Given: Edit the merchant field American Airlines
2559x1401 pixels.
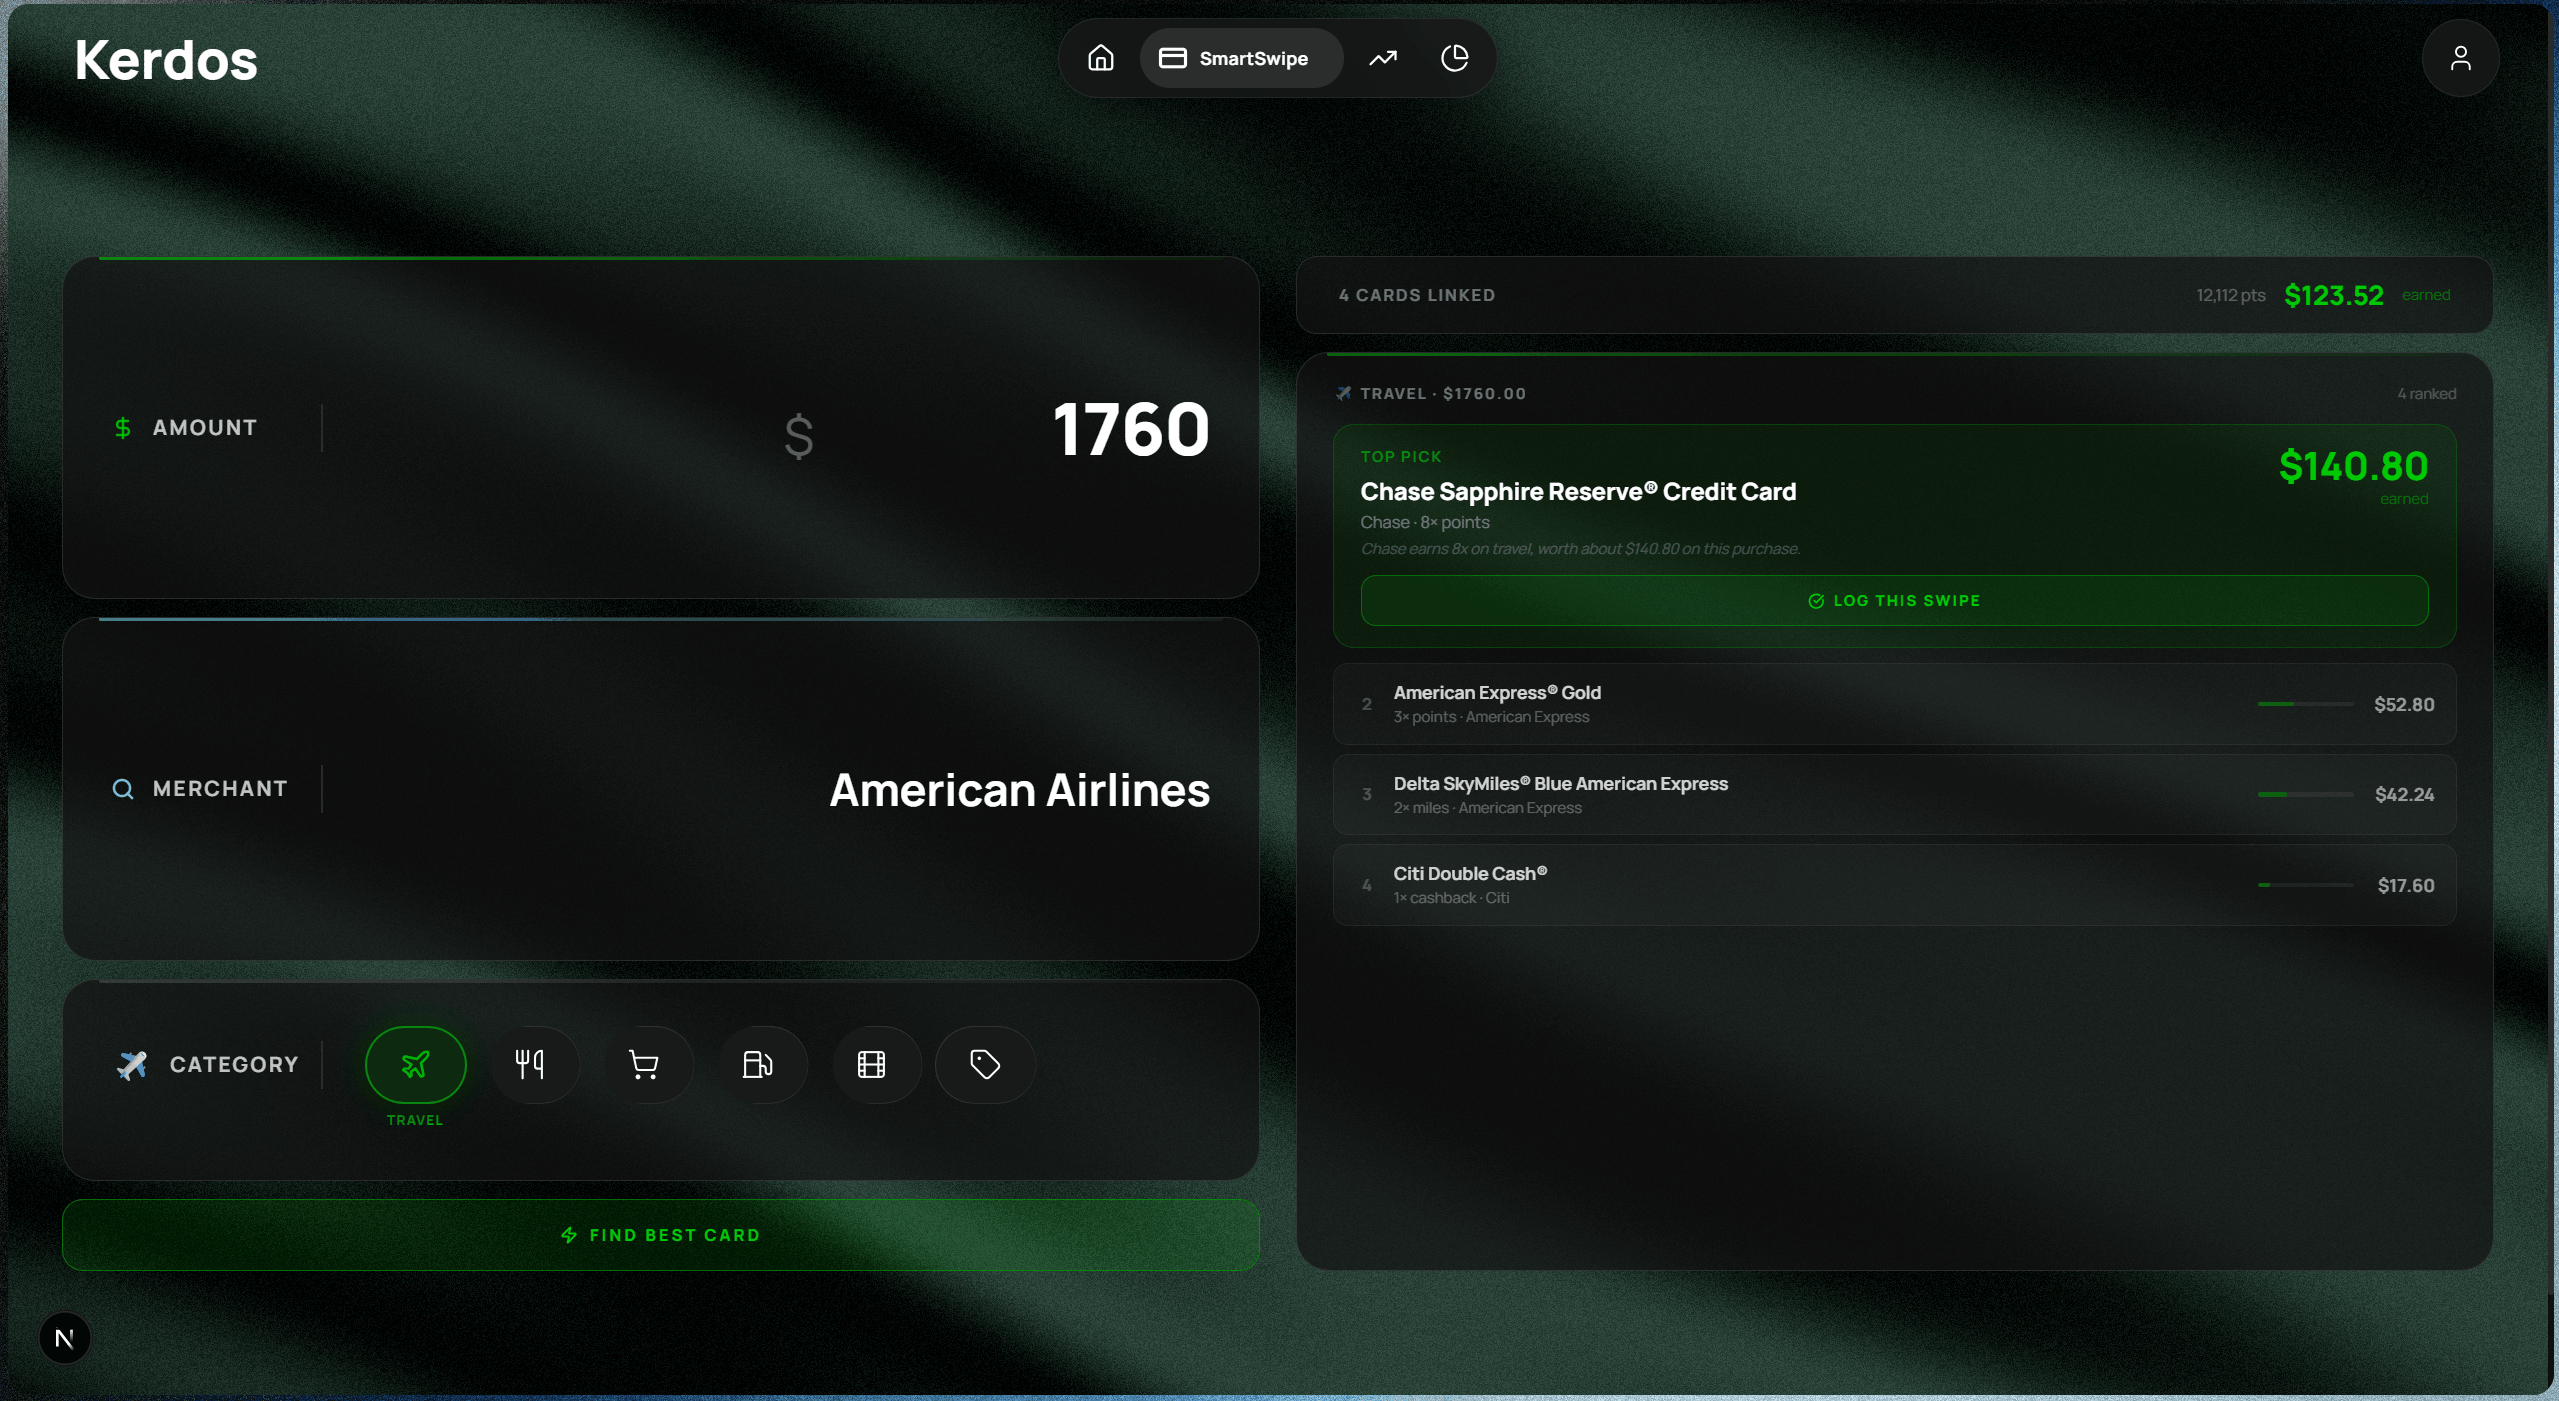Looking at the screenshot, I should point(1018,790).
